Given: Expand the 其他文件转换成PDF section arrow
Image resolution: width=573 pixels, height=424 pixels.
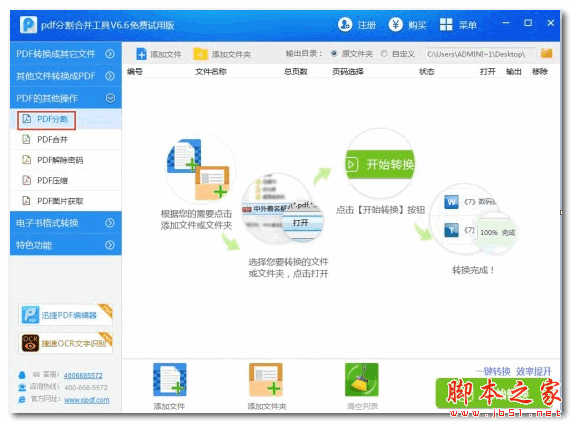Looking at the screenshot, I should click(x=110, y=76).
